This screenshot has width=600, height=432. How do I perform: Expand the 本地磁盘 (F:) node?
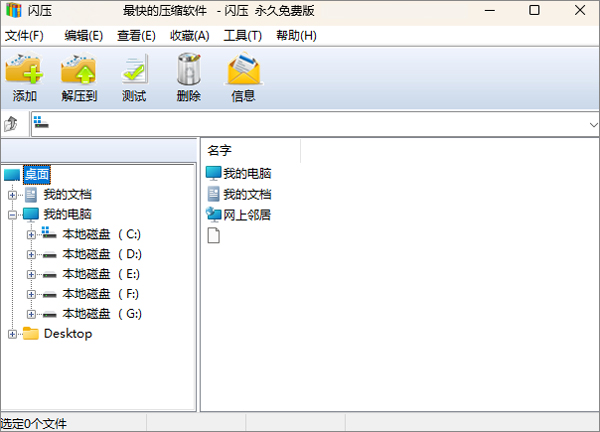coord(31,295)
